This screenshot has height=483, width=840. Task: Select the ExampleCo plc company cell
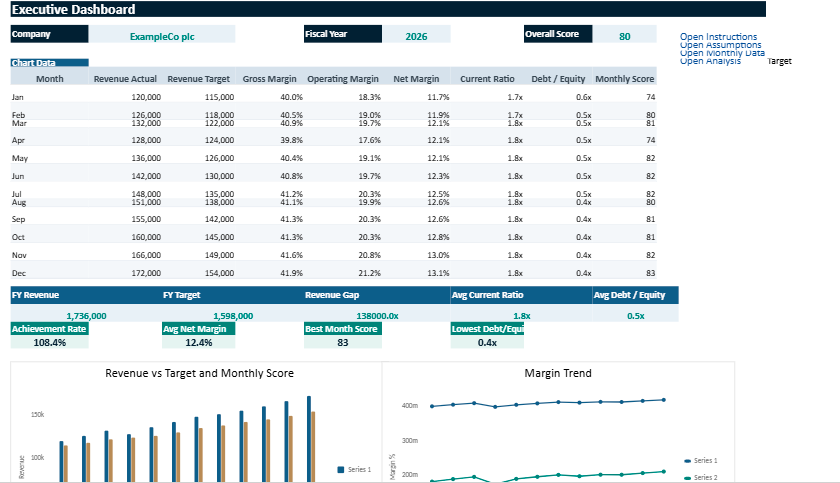click(162, 36)
